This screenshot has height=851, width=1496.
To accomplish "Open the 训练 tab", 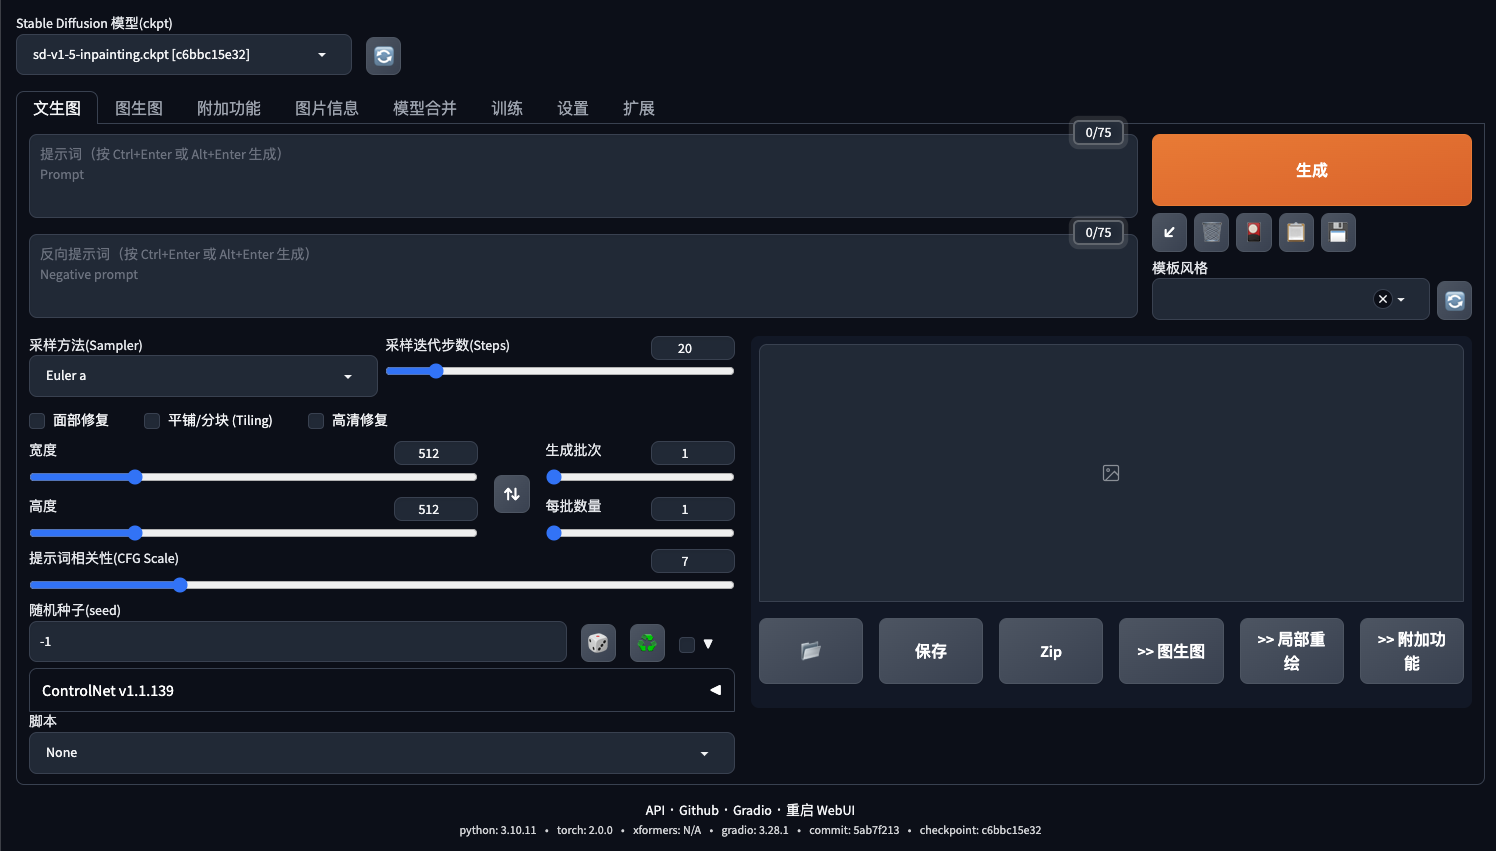I will [x=507, y=108].
